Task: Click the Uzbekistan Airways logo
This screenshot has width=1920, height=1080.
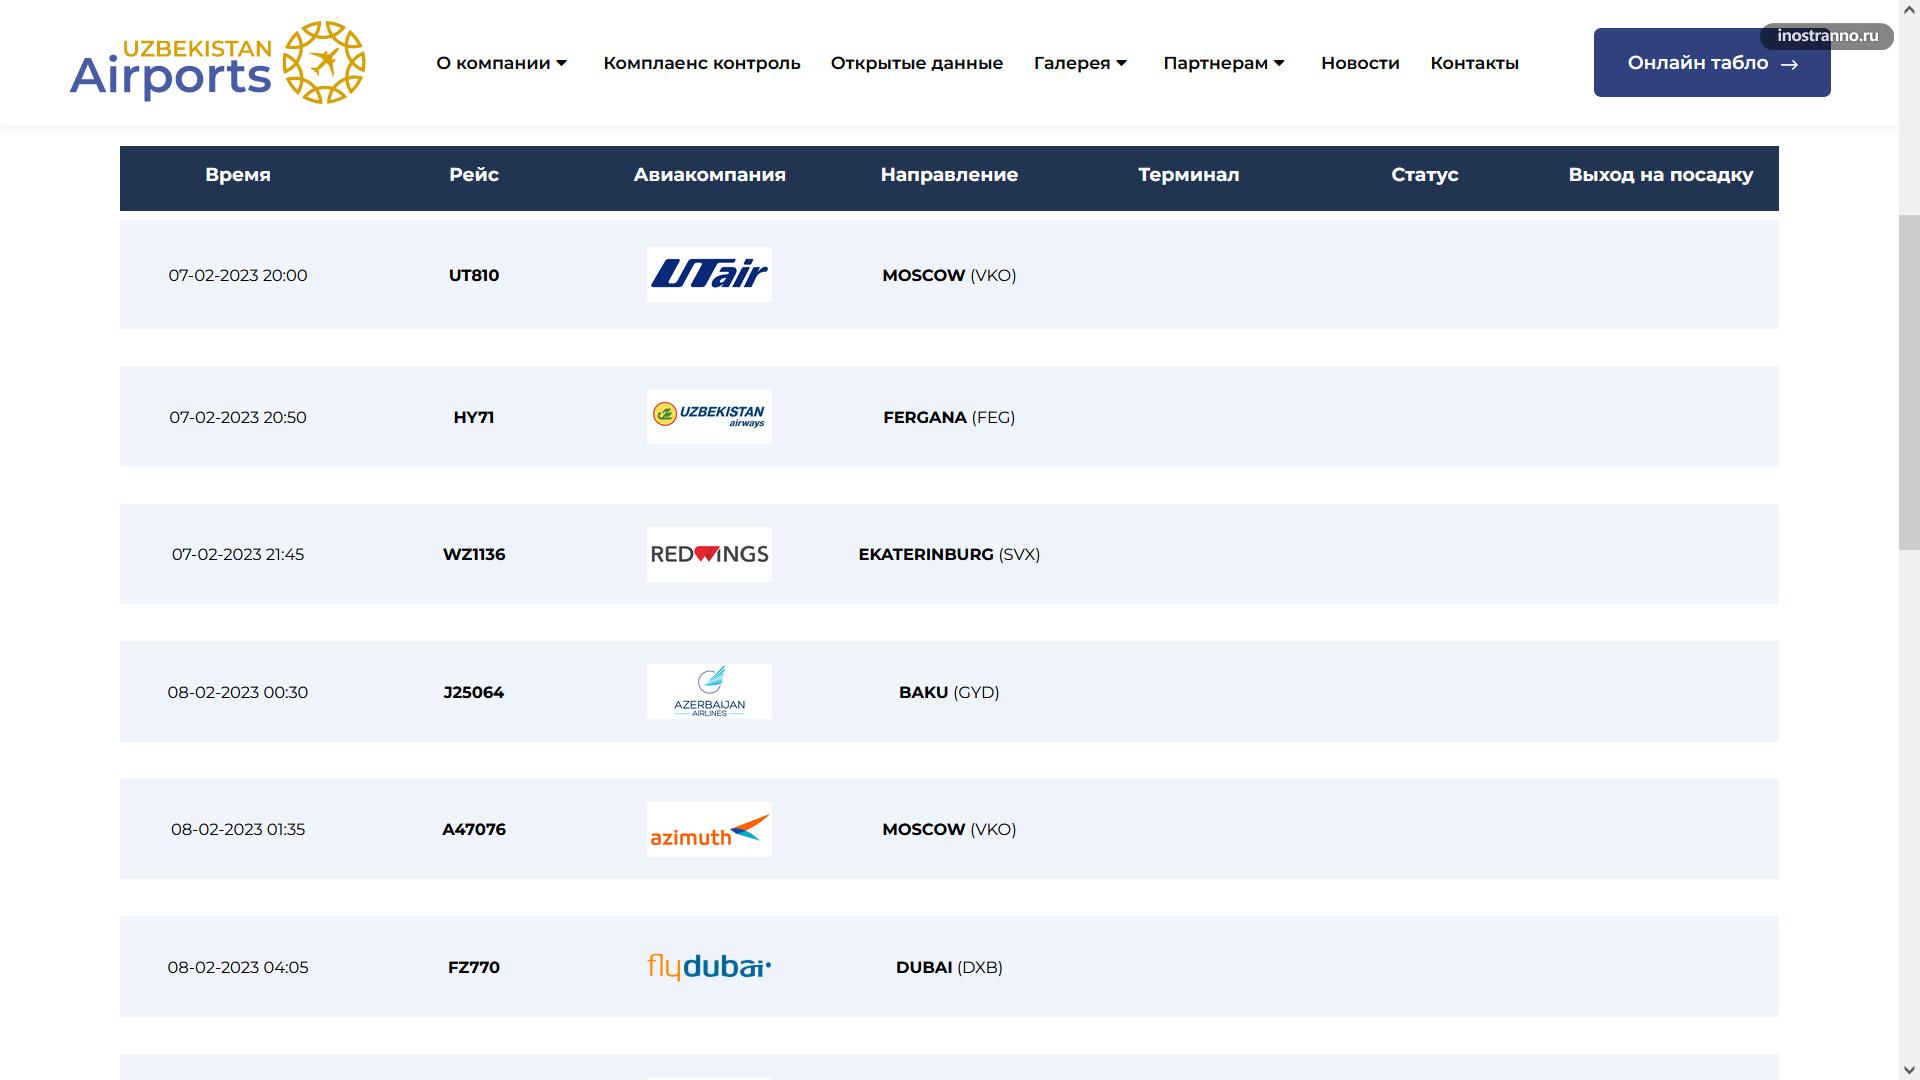Action: 709,416
